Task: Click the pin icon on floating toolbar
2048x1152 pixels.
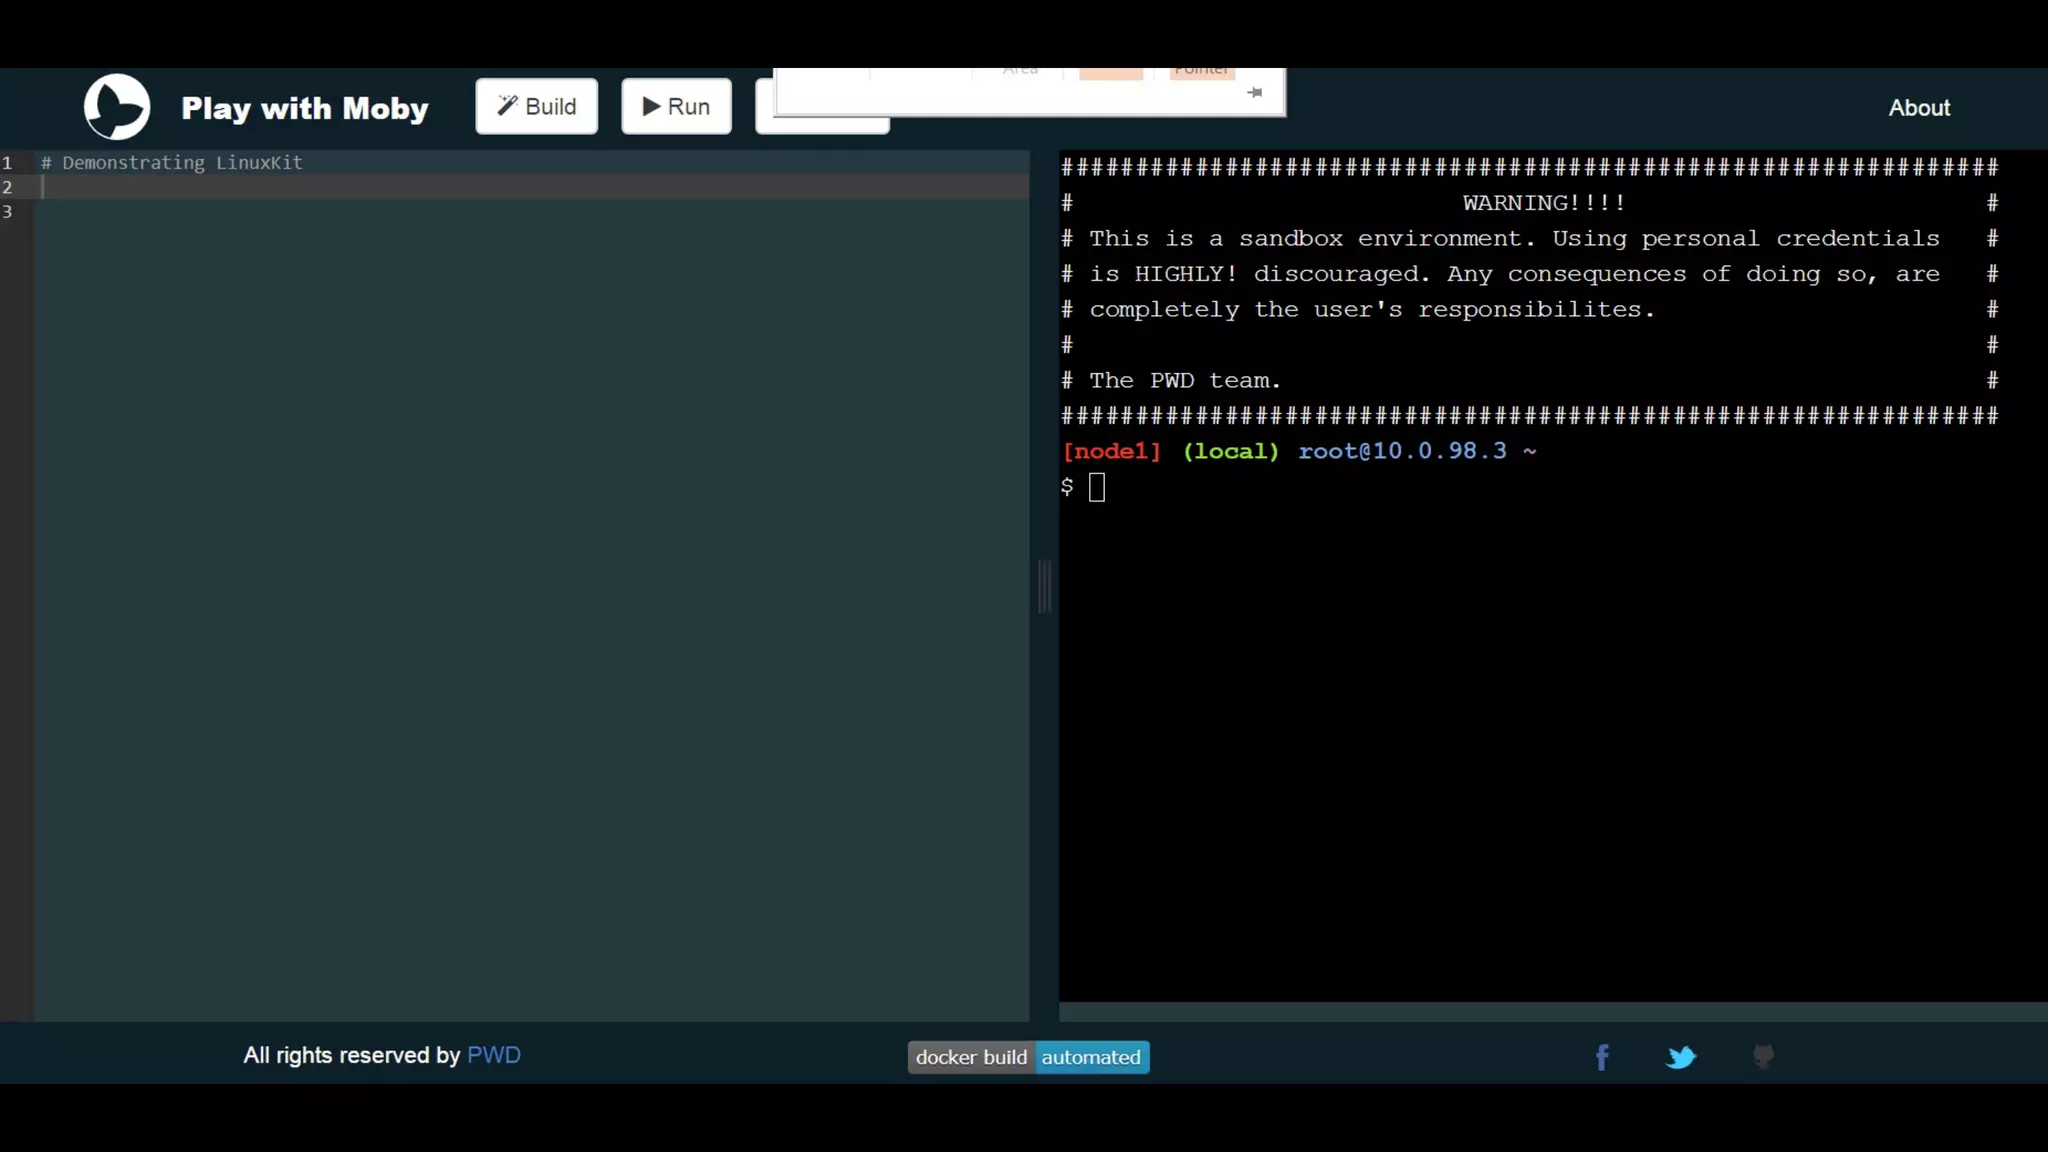Action: pyautogui.click(x=1255, y=92)
